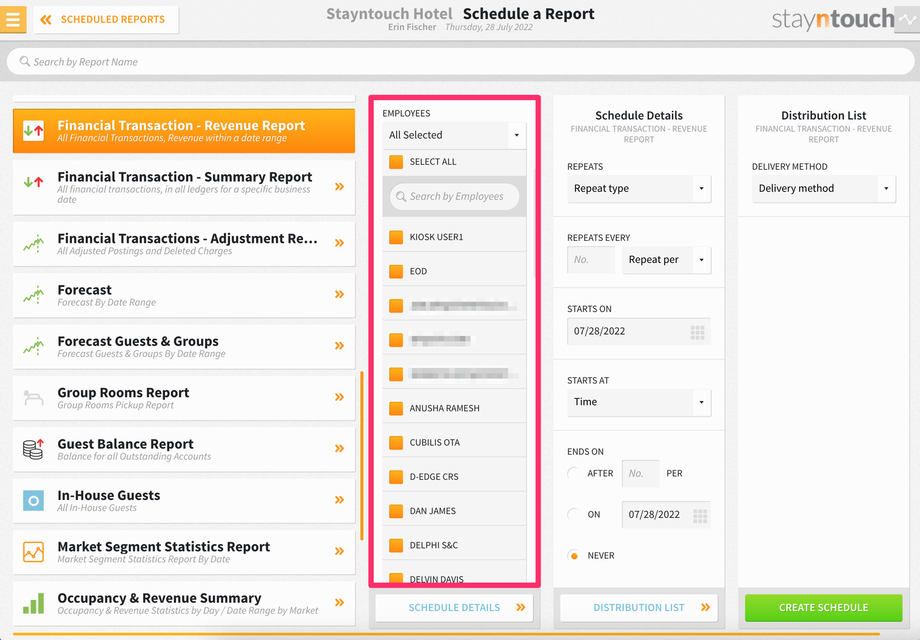Viewport: 920px width, 640px height.
Task: Click the Ends On After No. field
Action: (641, 473)
